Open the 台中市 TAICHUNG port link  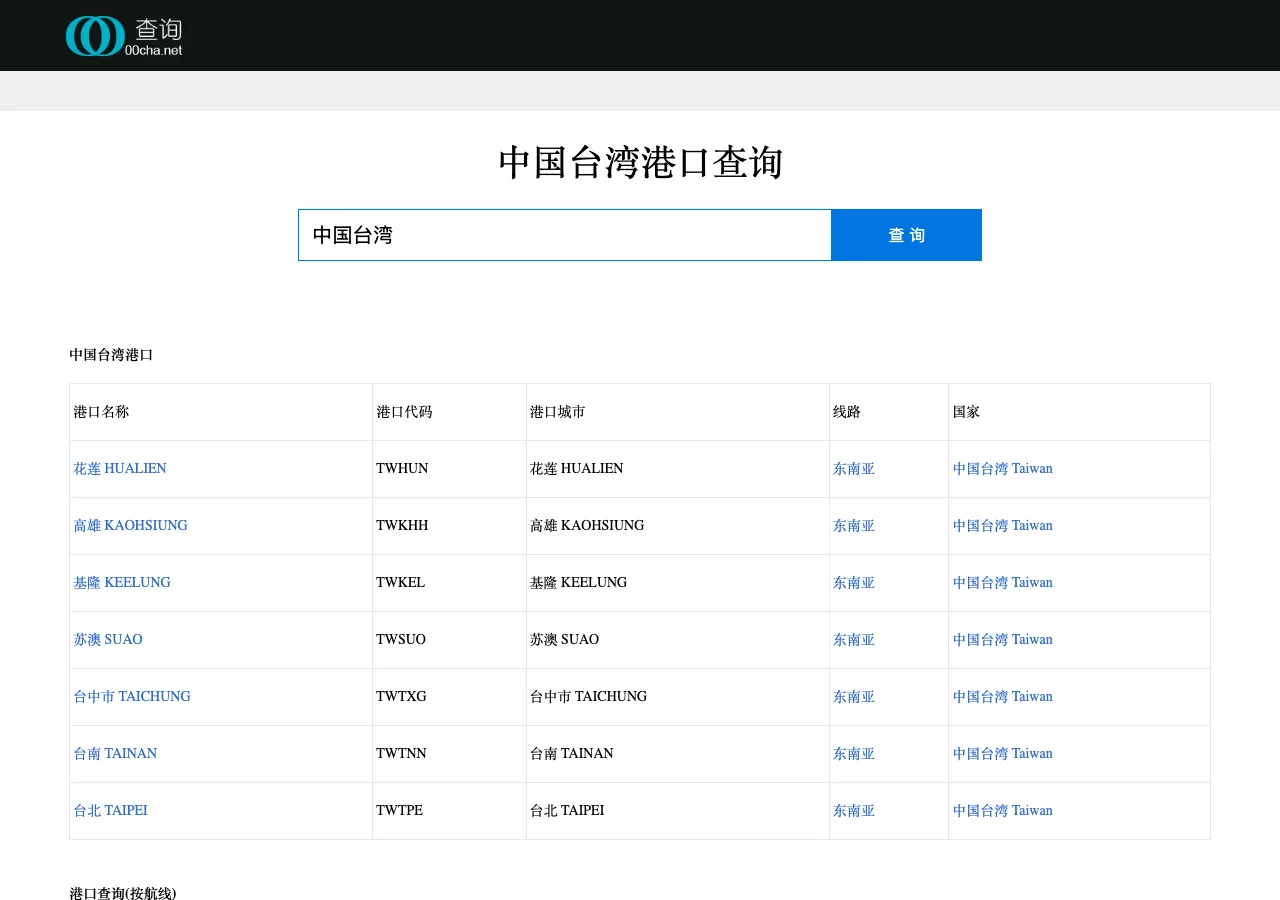(132, 696)
